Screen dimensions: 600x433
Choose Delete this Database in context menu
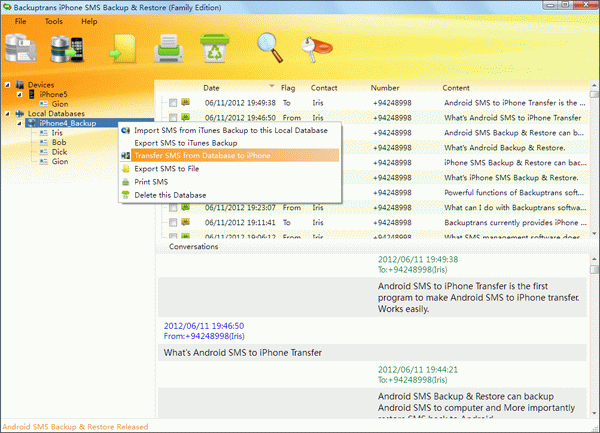click(230, 195)
